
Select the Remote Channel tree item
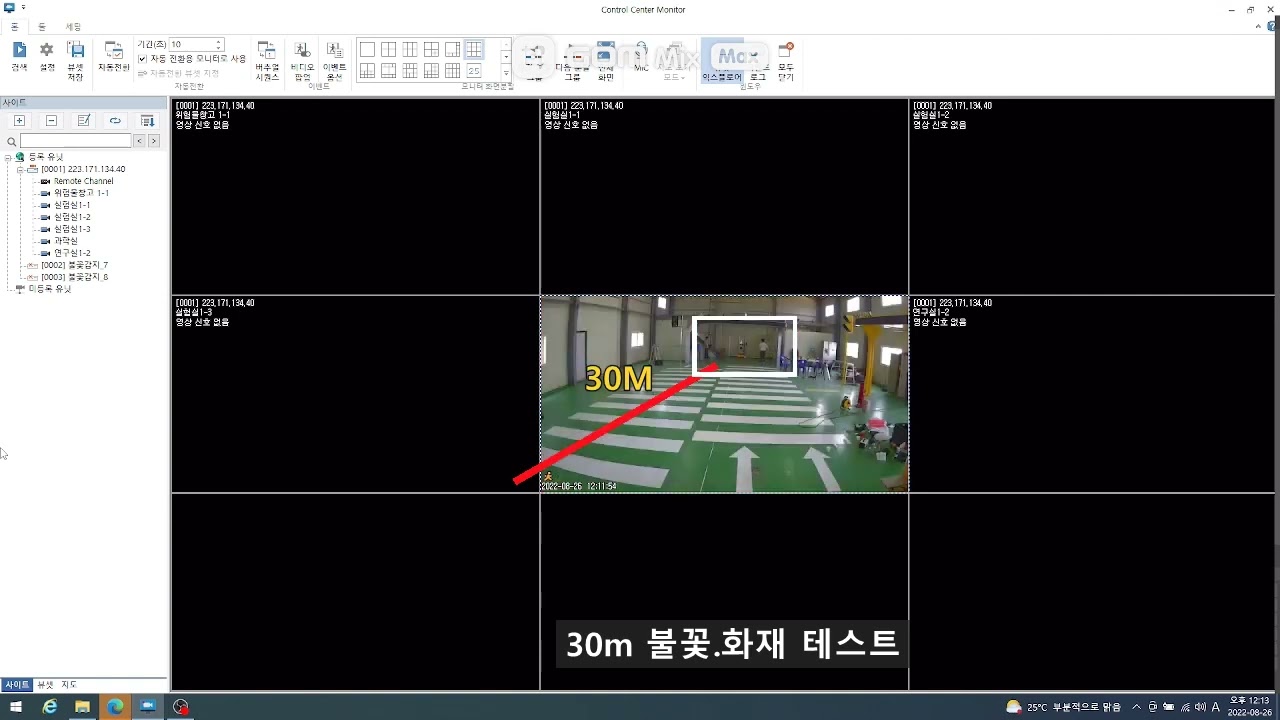pyautogui.click(x=84, y=181)
